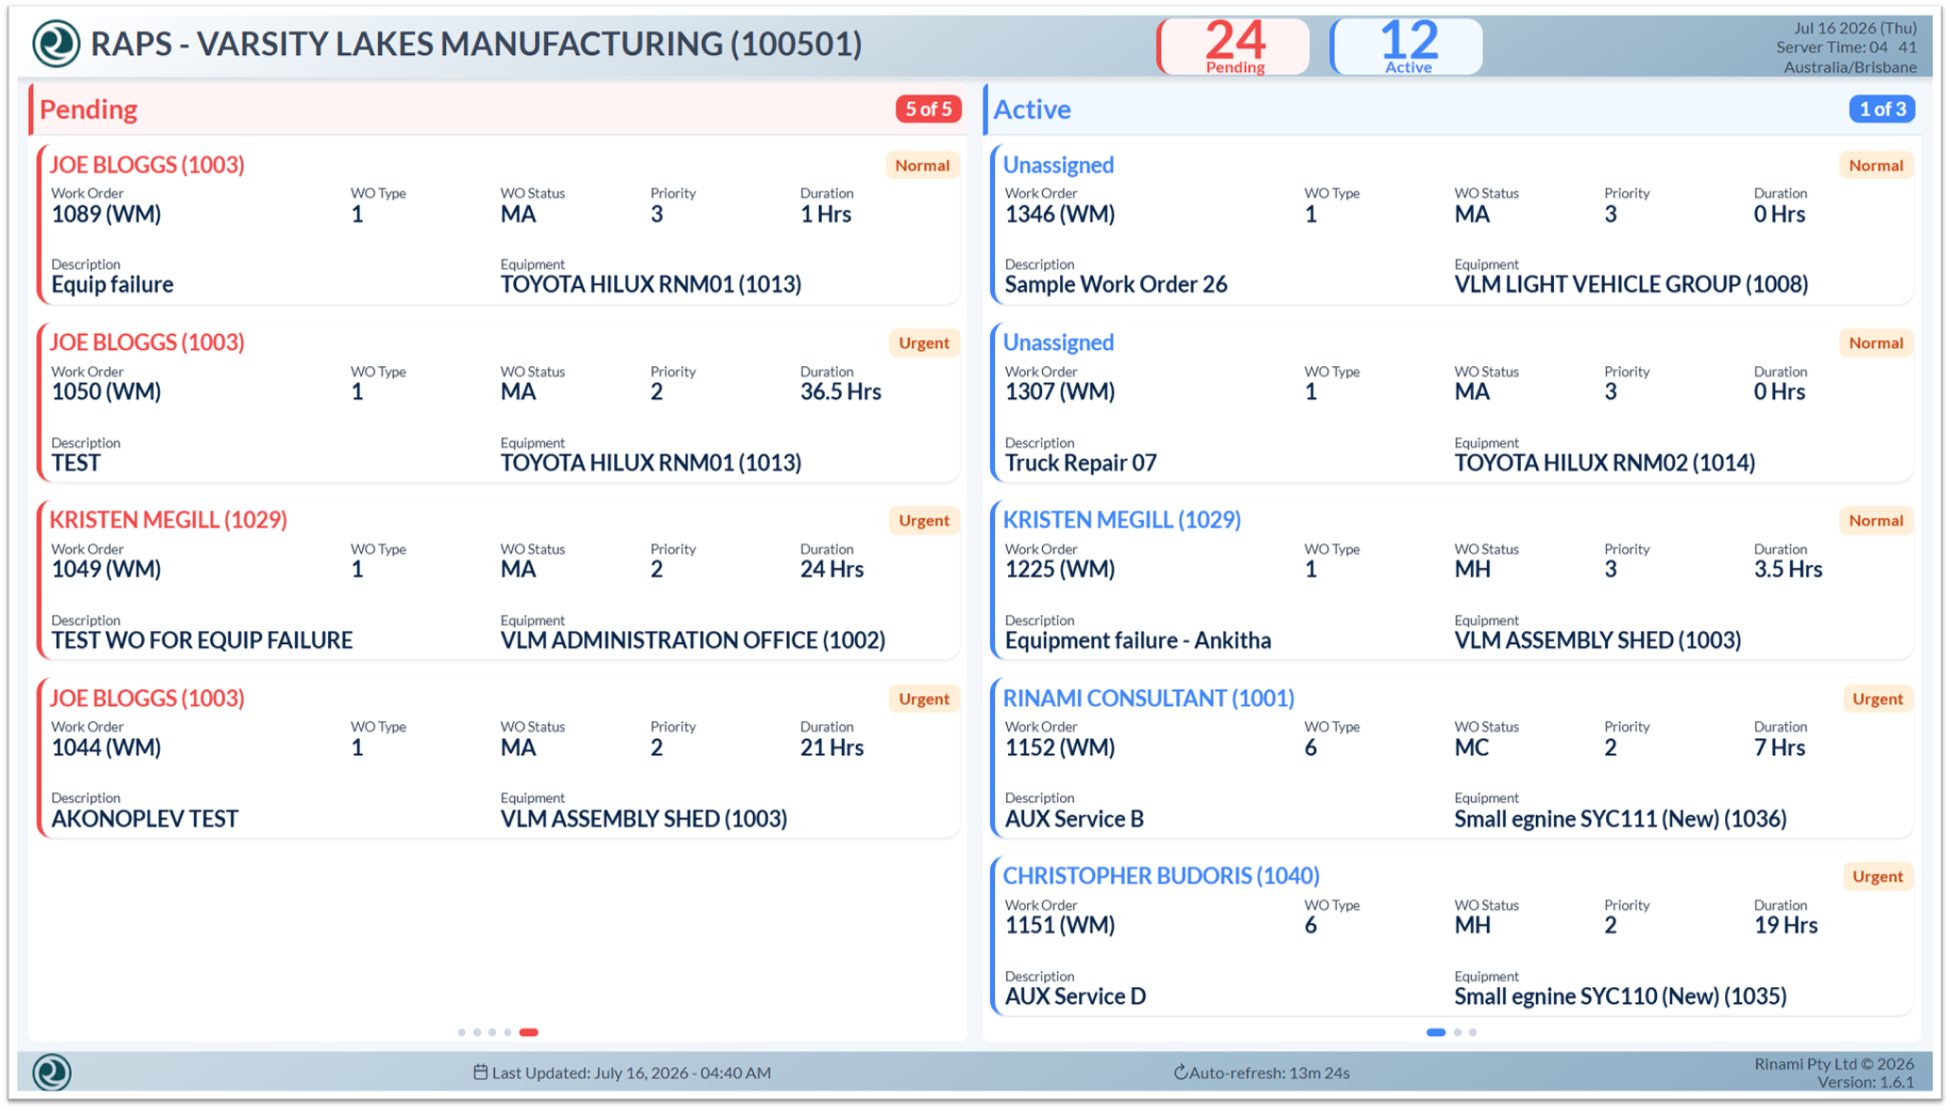The height and width of the screenshot is (1110, 1950).
Task: Click the calendar icon beside Last Updated
Action: pos(480,1072)
